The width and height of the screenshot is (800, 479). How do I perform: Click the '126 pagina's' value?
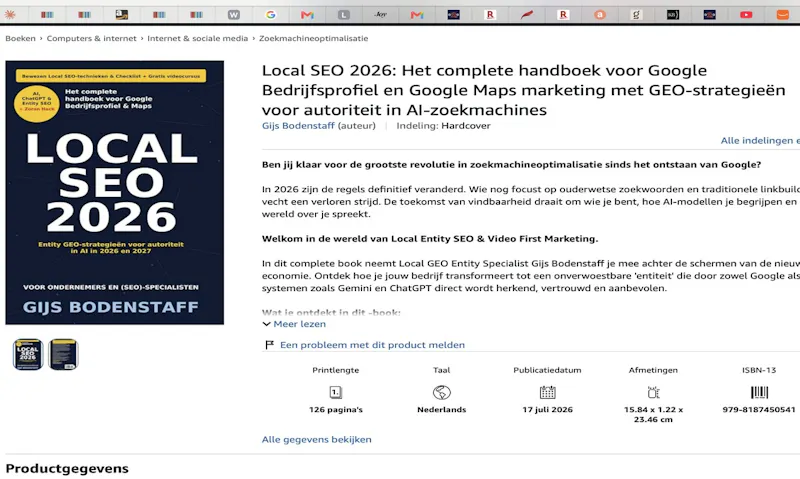(336, 410)
